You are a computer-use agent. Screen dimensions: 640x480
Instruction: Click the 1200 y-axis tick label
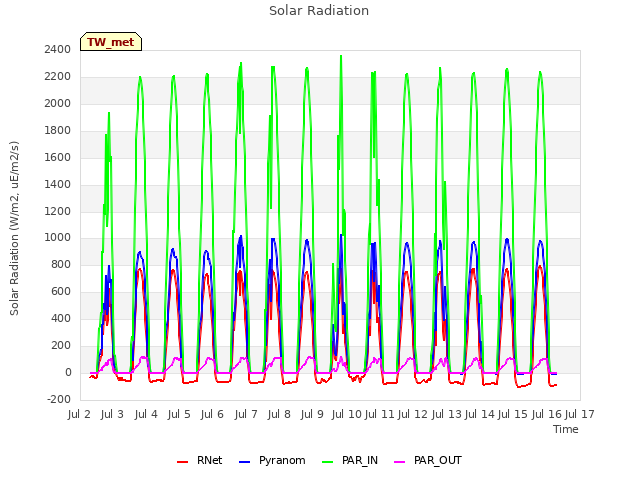click(x=58, y=211)
